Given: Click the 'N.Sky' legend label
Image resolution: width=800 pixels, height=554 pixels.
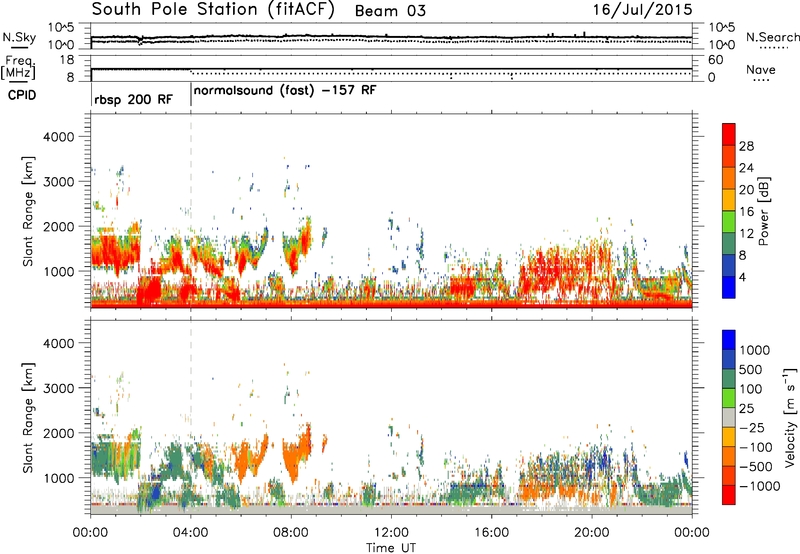Looking at the screenshot, I should pos(19,37).
